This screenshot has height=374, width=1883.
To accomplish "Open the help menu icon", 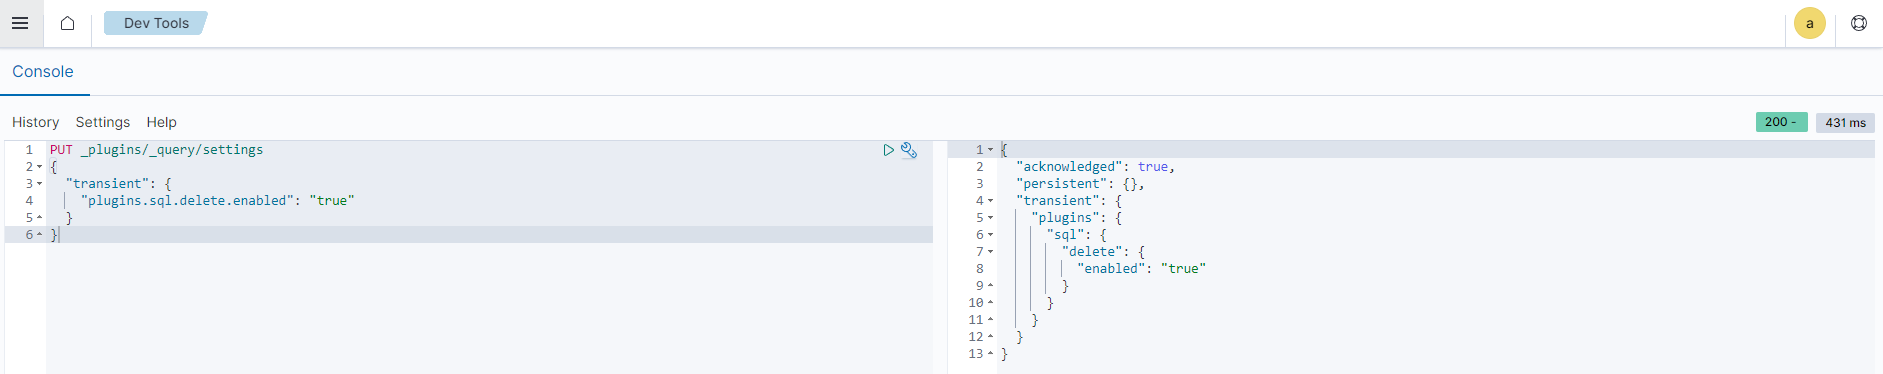I will (x=1858, y=23).
